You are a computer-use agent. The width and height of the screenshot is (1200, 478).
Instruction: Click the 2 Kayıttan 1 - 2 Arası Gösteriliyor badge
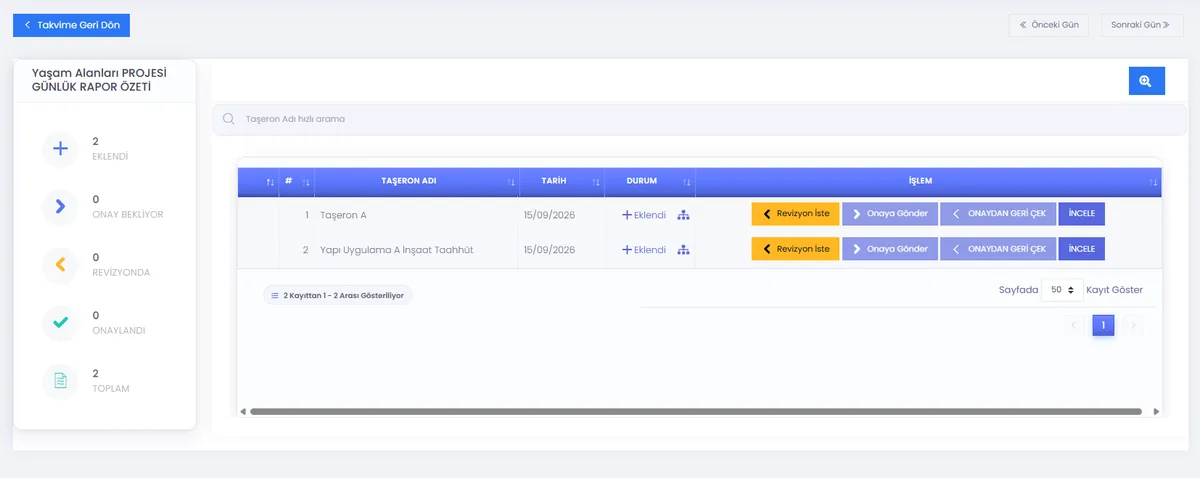tap(338, 296)
